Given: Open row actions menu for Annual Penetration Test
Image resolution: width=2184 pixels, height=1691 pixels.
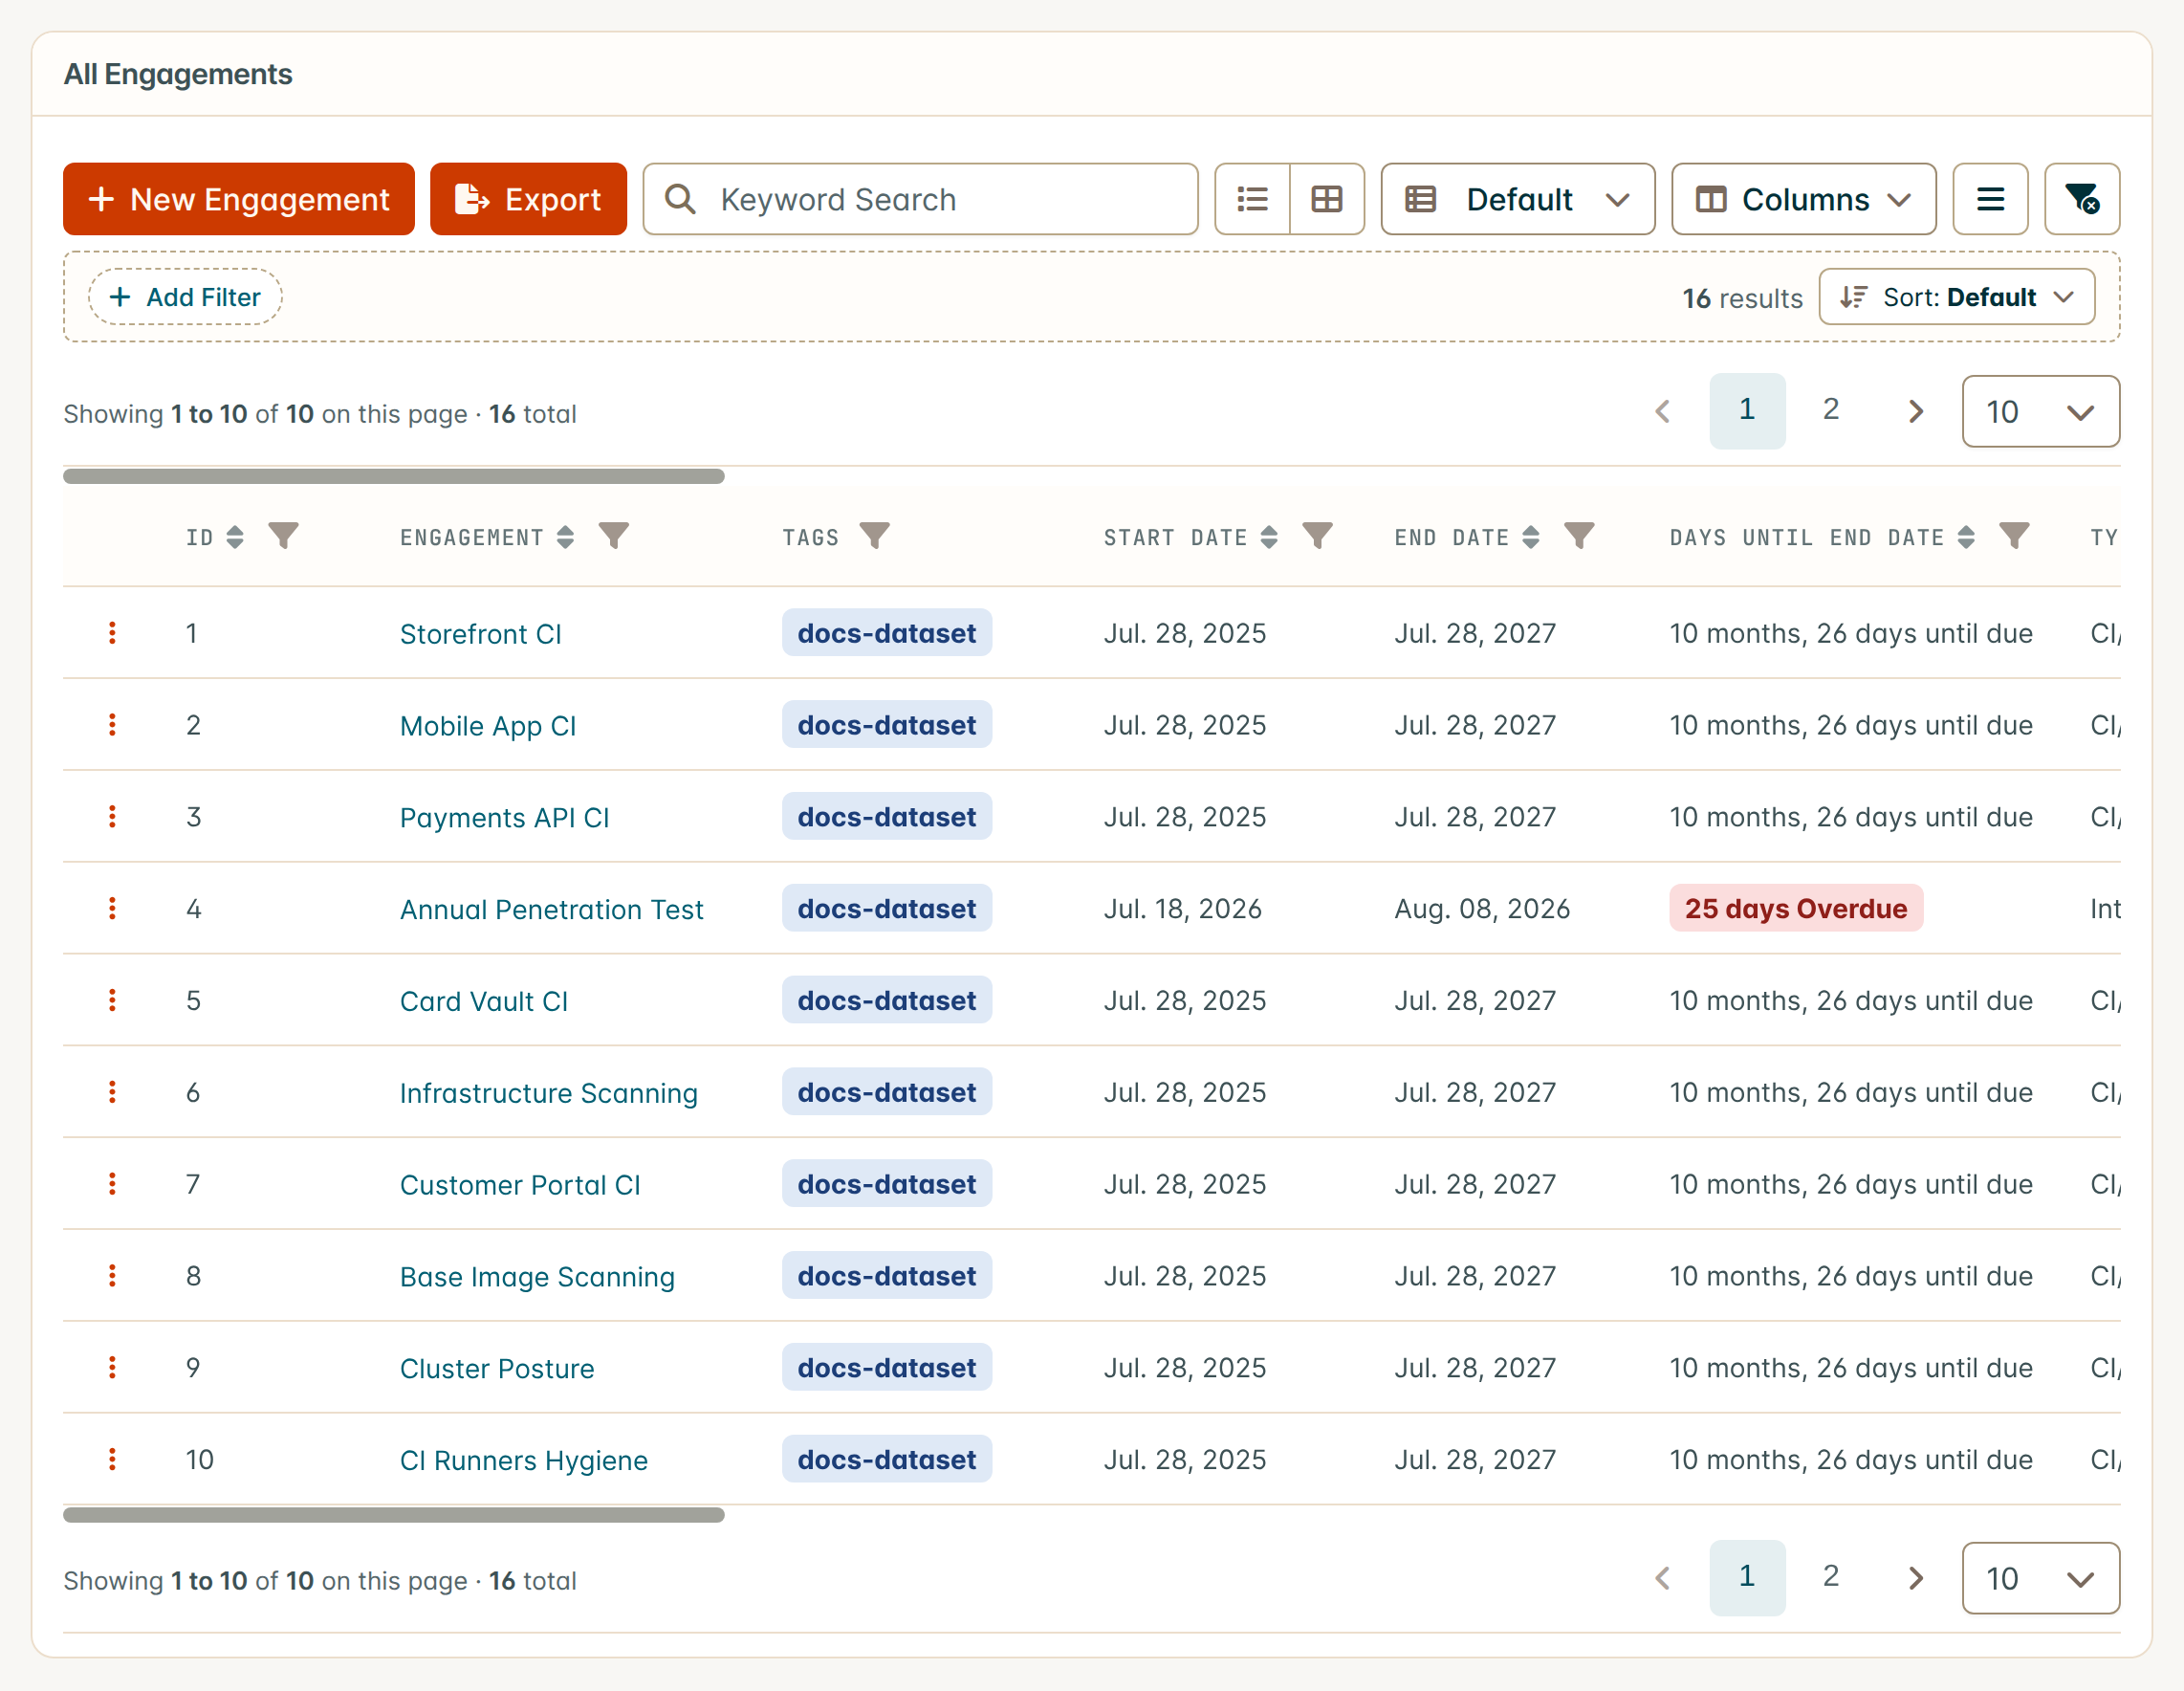Looking at the screenshot, I should tap(112, 908).
